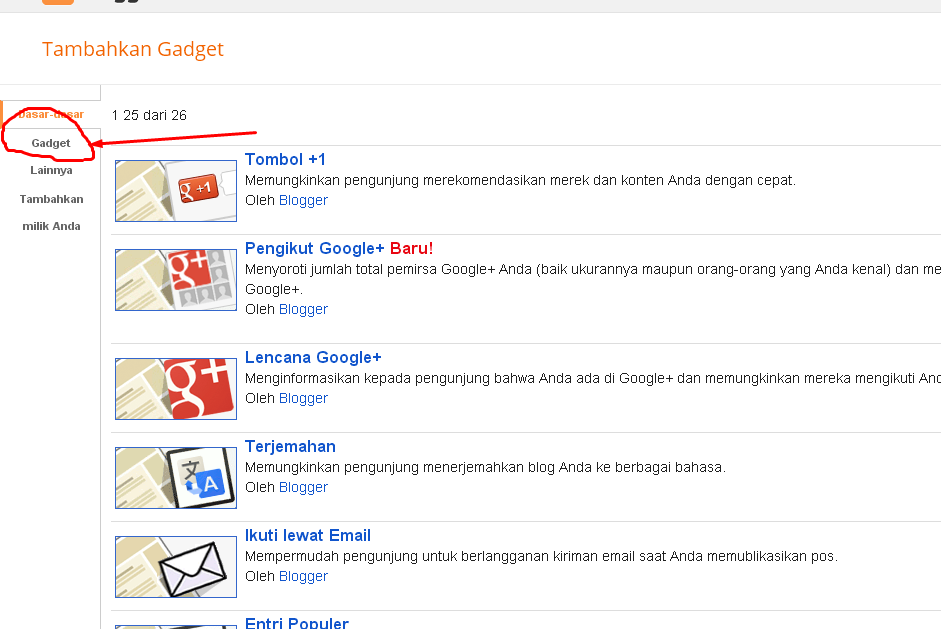Click the Blogger link under Lencana Google+
This screenshot has width=941, height=629.
click(x=303, y=399)
